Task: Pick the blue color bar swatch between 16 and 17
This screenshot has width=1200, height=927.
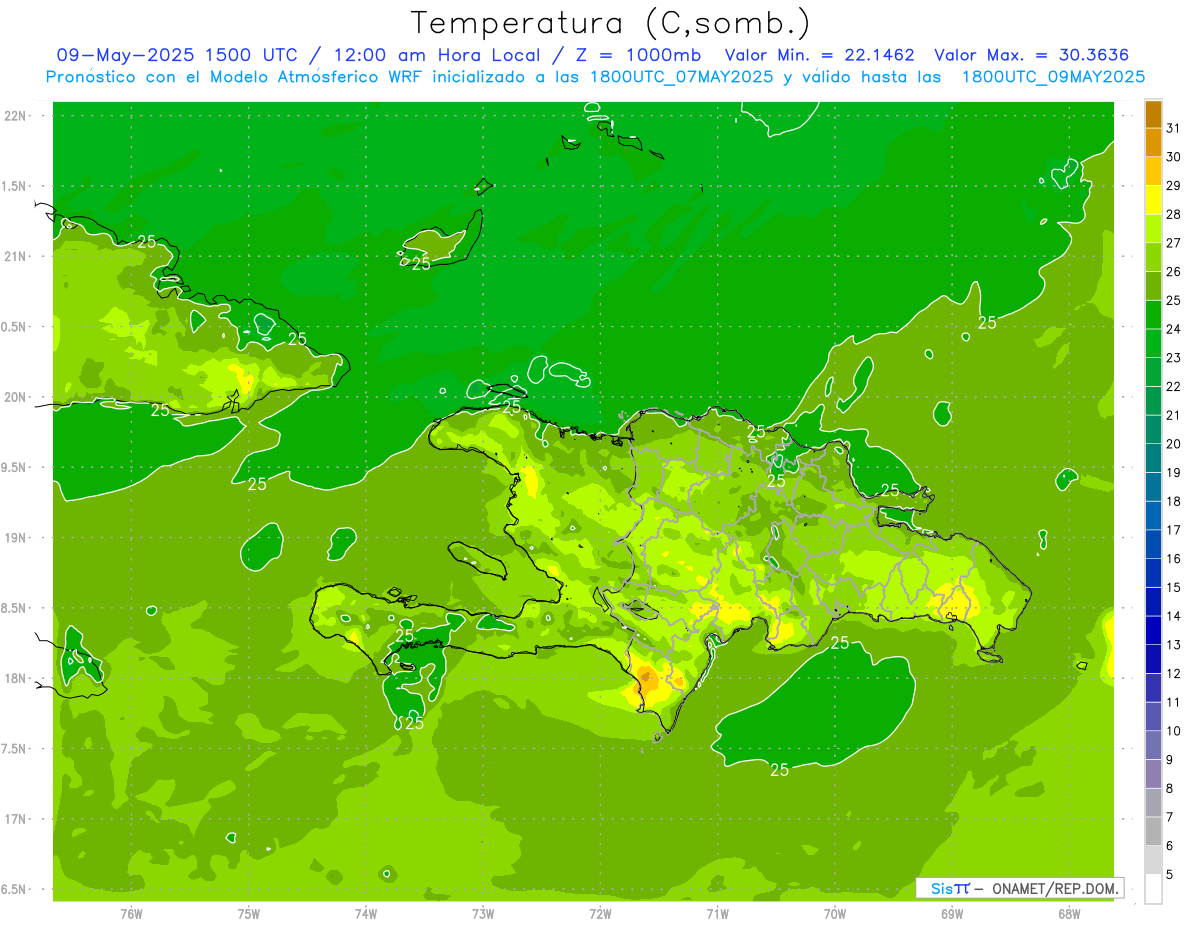Action: tap(1153, 545)
